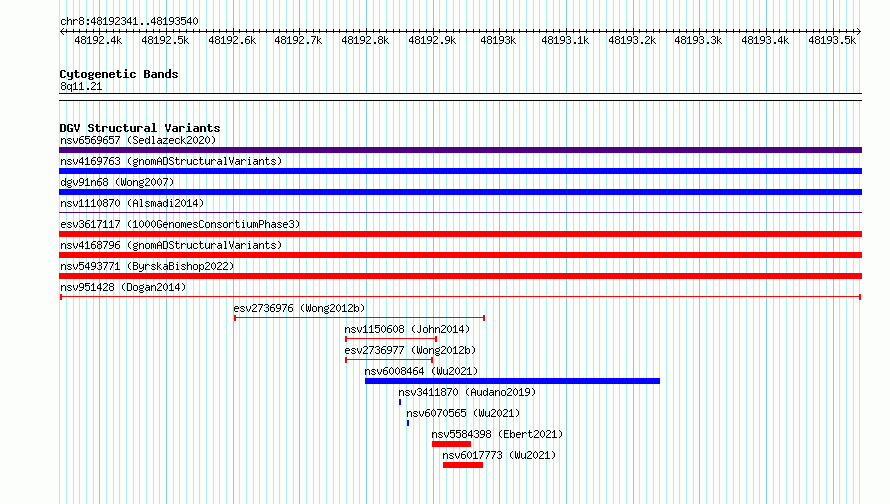Click ruler tick 48192.6k

pos(232,40)
